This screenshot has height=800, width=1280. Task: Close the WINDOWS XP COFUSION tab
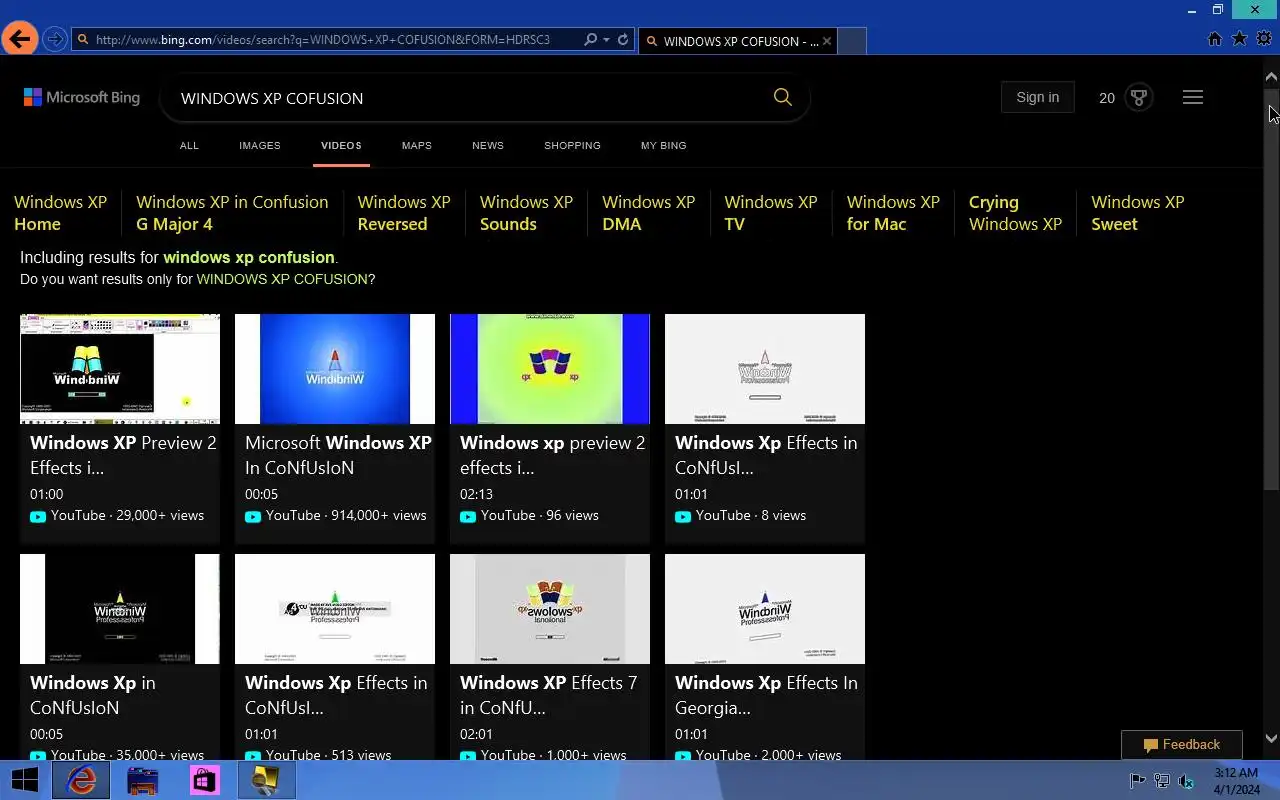click(827, 41)
